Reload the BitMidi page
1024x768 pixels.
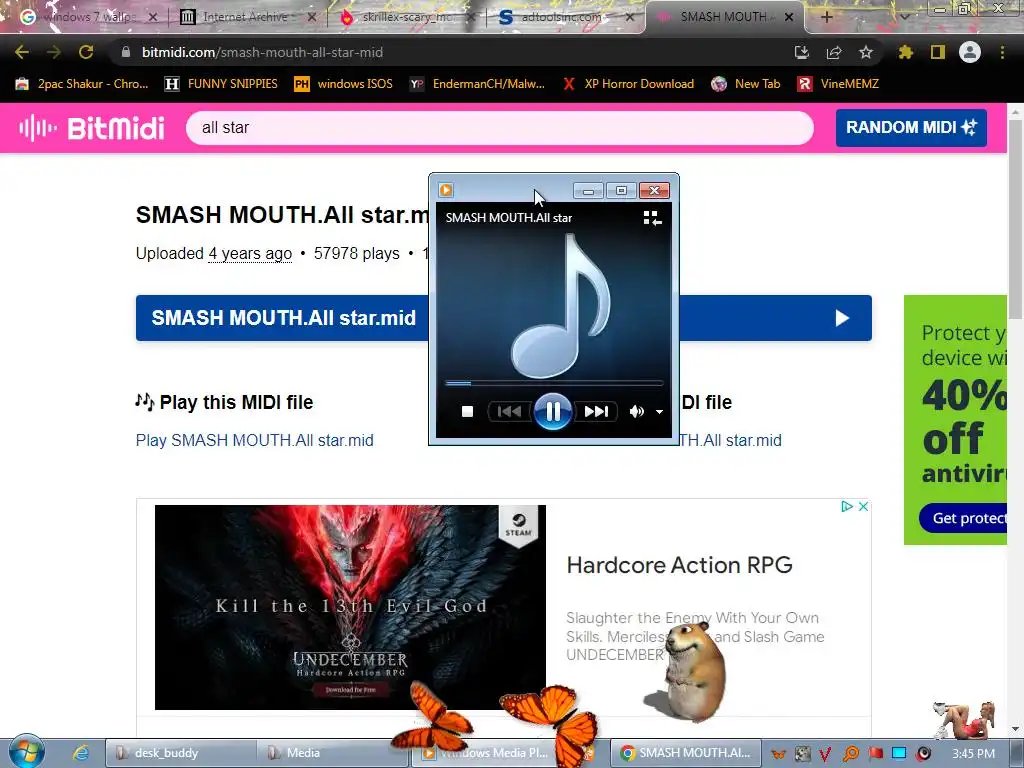(86, 52)
